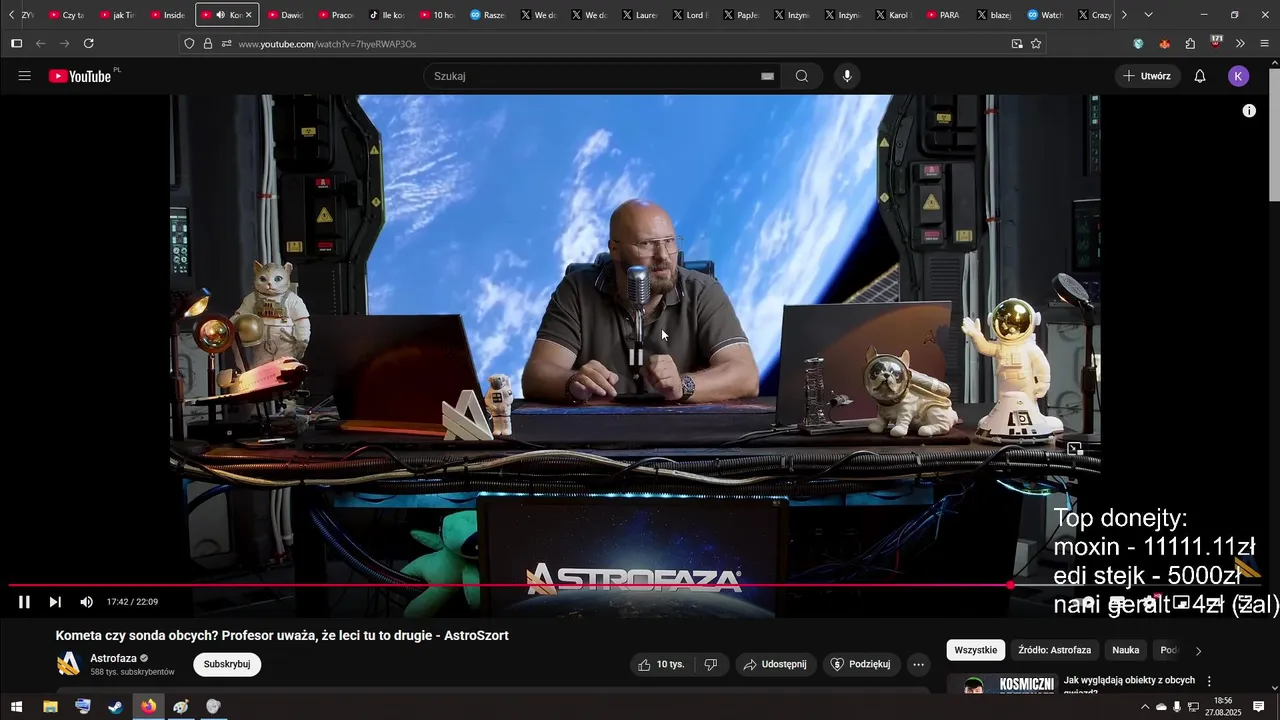The height and width of the screenshot is (720, 1280).
Task: Click the video progress bar scrubber dot
Action: point(1011,585)
